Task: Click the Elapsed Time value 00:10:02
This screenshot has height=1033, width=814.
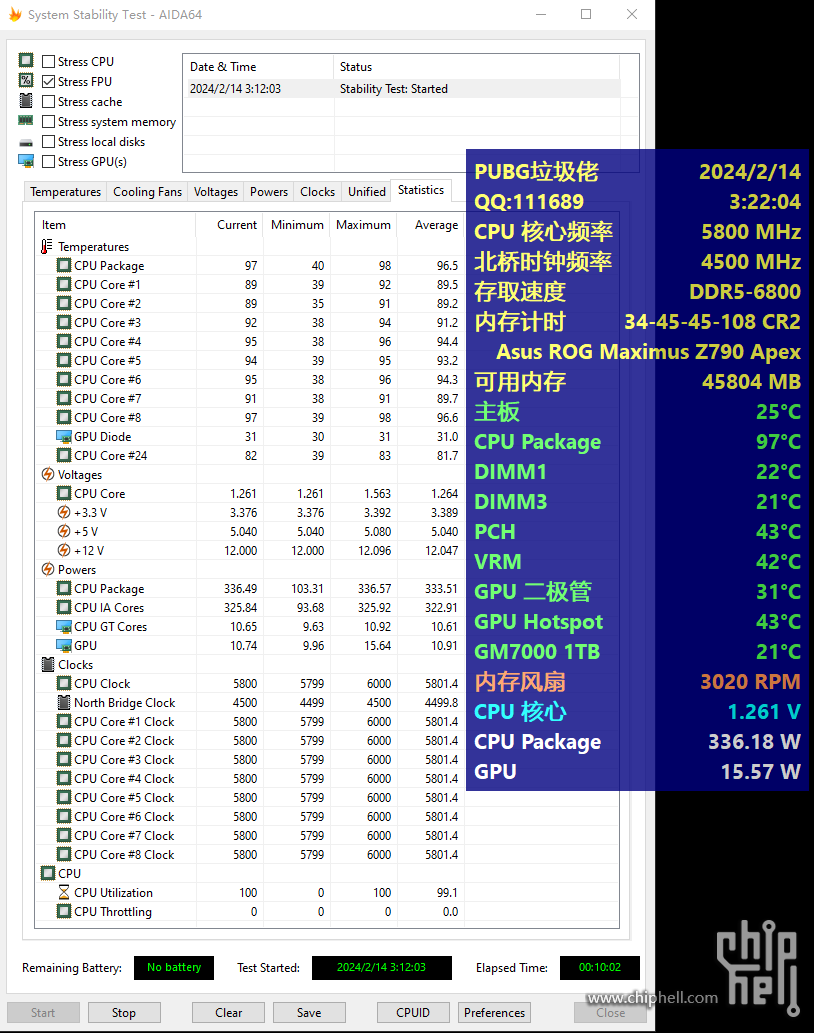Action: [599, 967]
